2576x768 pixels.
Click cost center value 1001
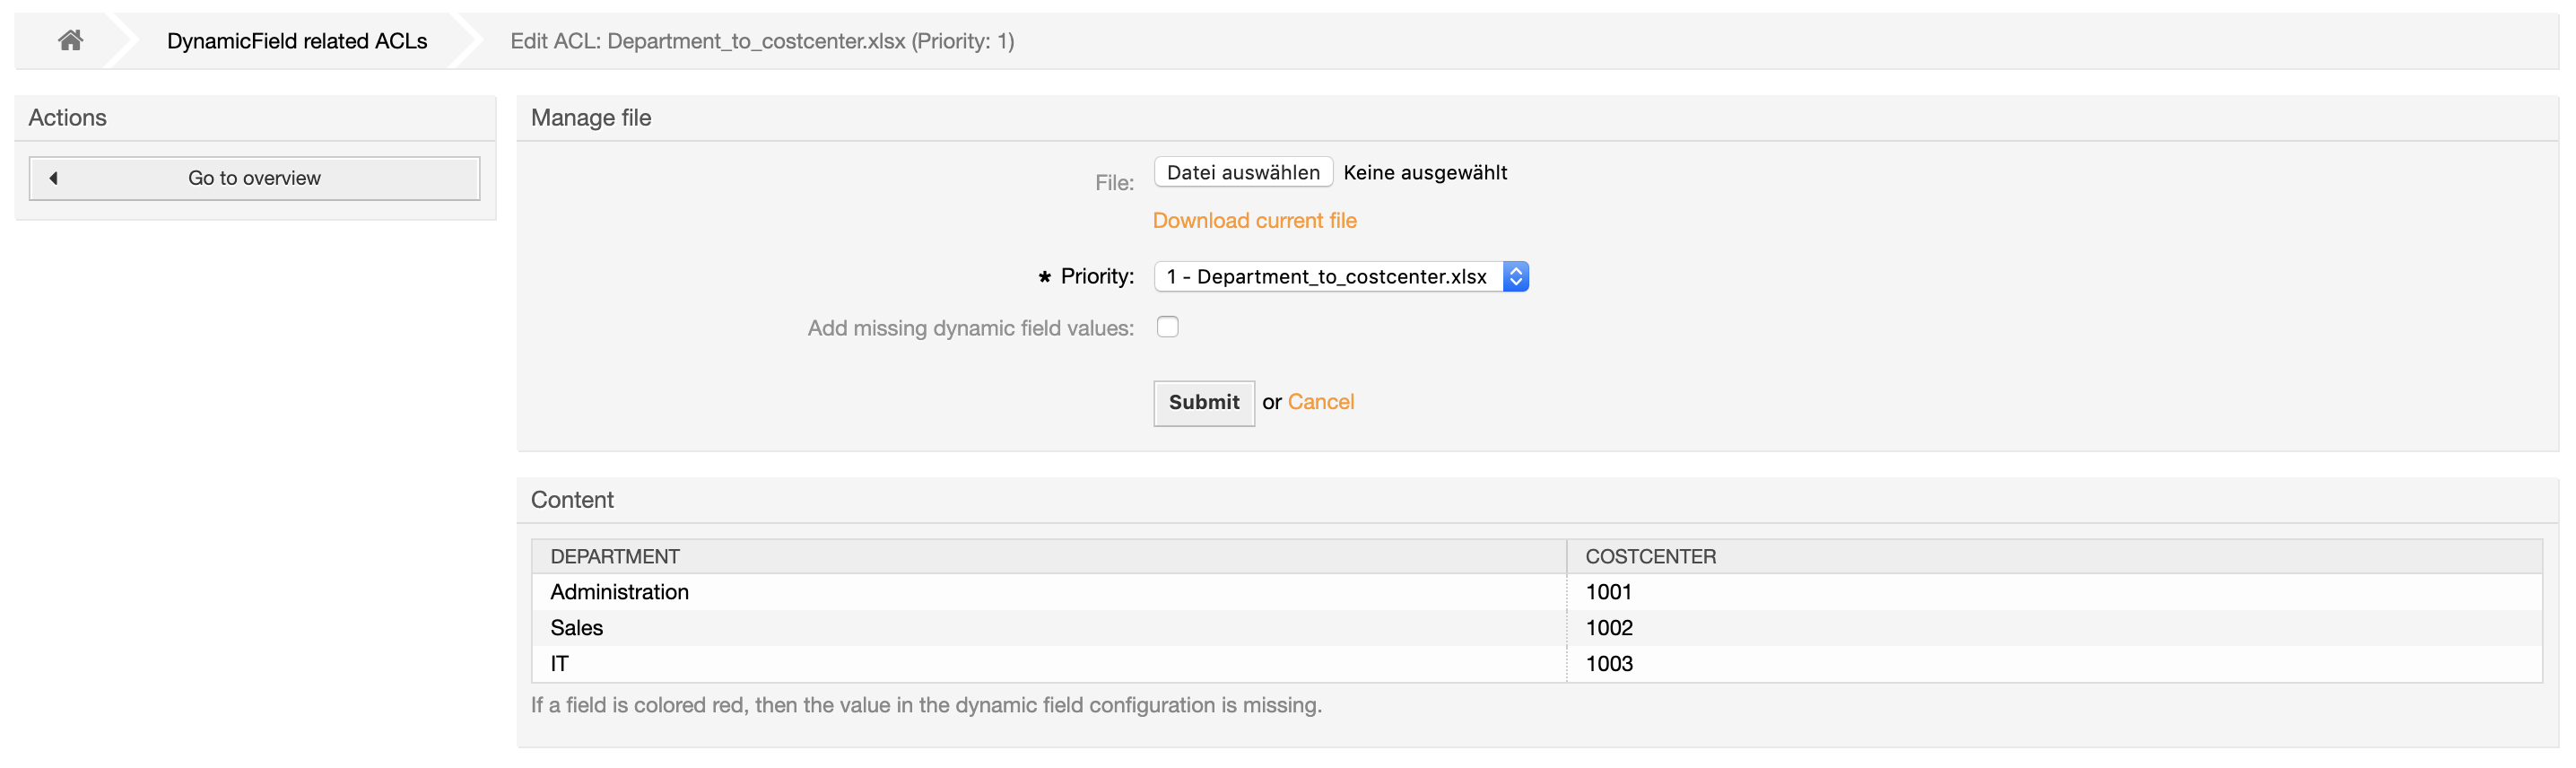1608,592
